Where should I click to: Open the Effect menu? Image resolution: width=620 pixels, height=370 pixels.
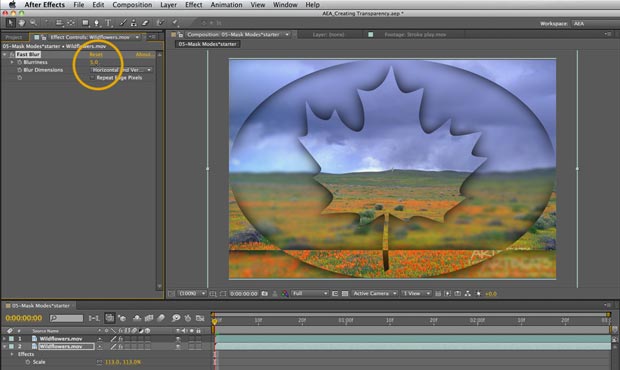click(x=194, y=5)
